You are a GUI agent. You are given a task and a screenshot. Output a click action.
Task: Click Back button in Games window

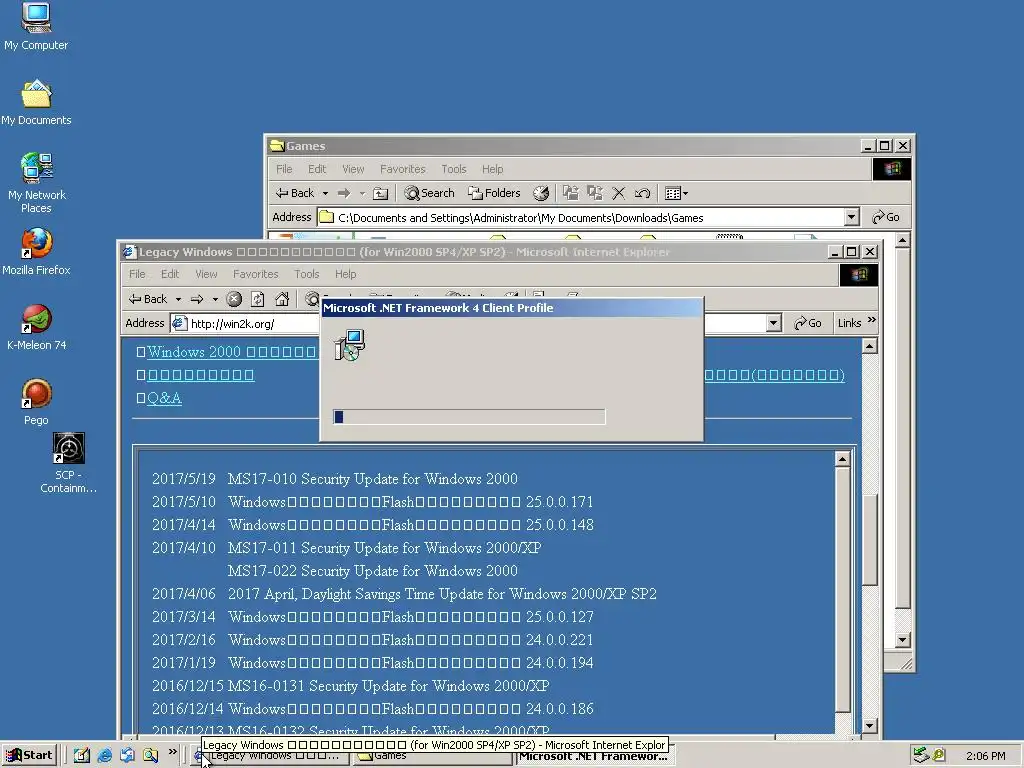295,193
